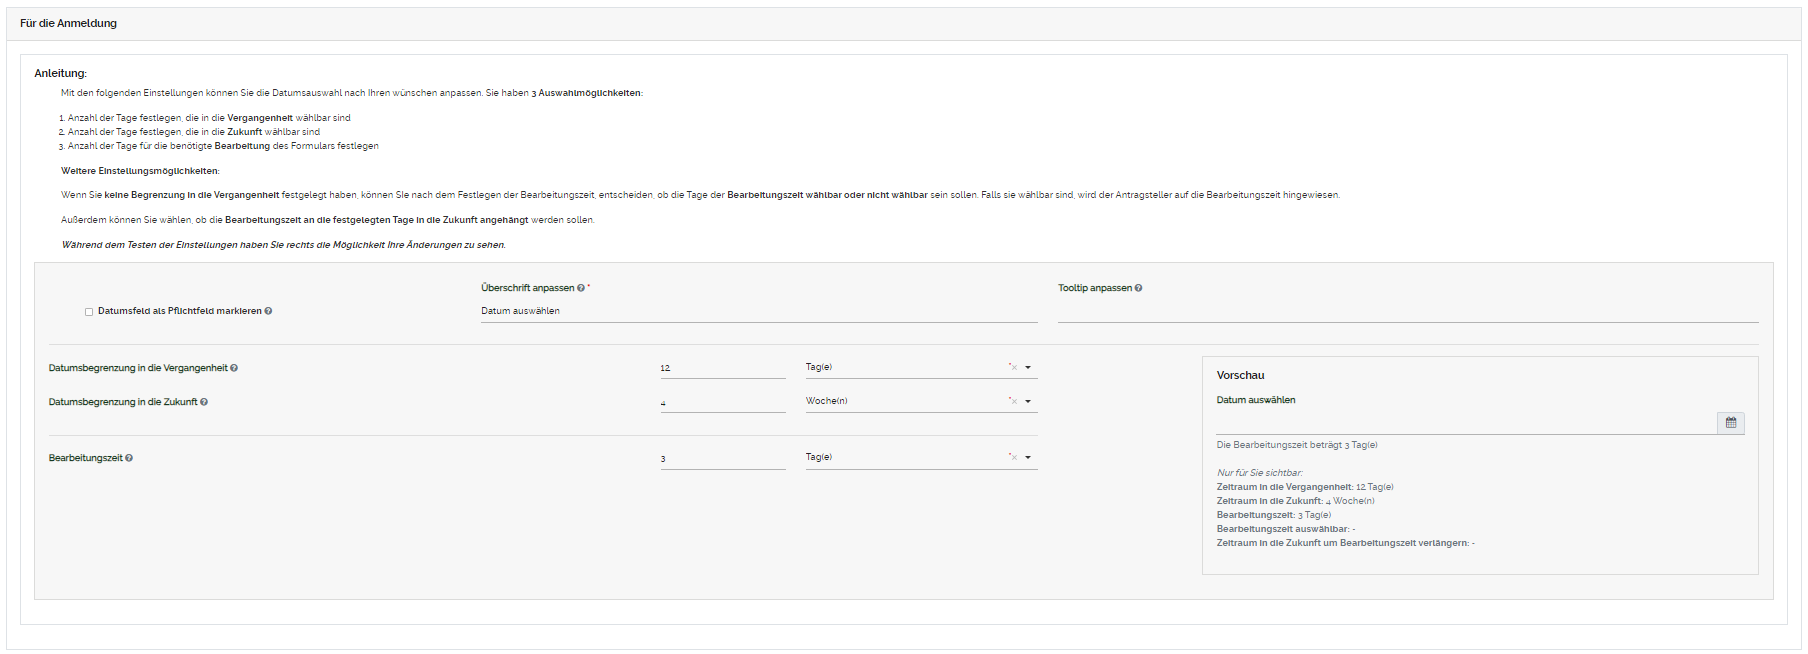Show help for Datumsfeld als Pflichtfeld markieren
This screenshot has height=654, width=1808.
[x=268, y=311]
